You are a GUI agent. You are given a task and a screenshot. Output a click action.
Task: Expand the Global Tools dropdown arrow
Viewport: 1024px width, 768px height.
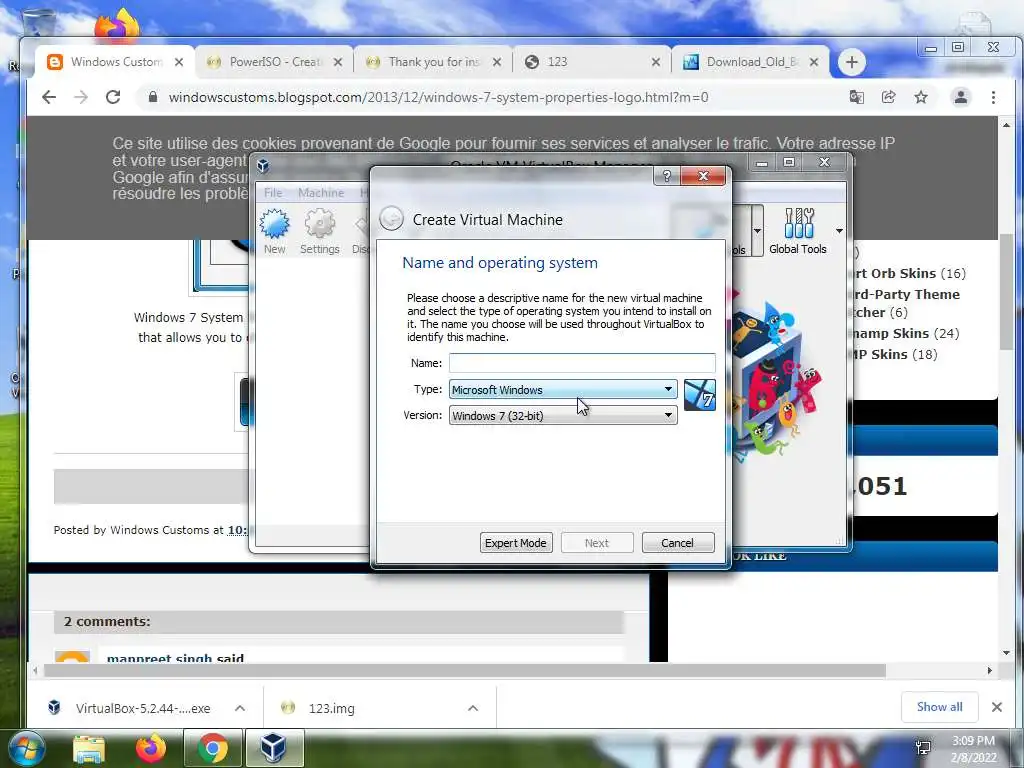(839, 231)
